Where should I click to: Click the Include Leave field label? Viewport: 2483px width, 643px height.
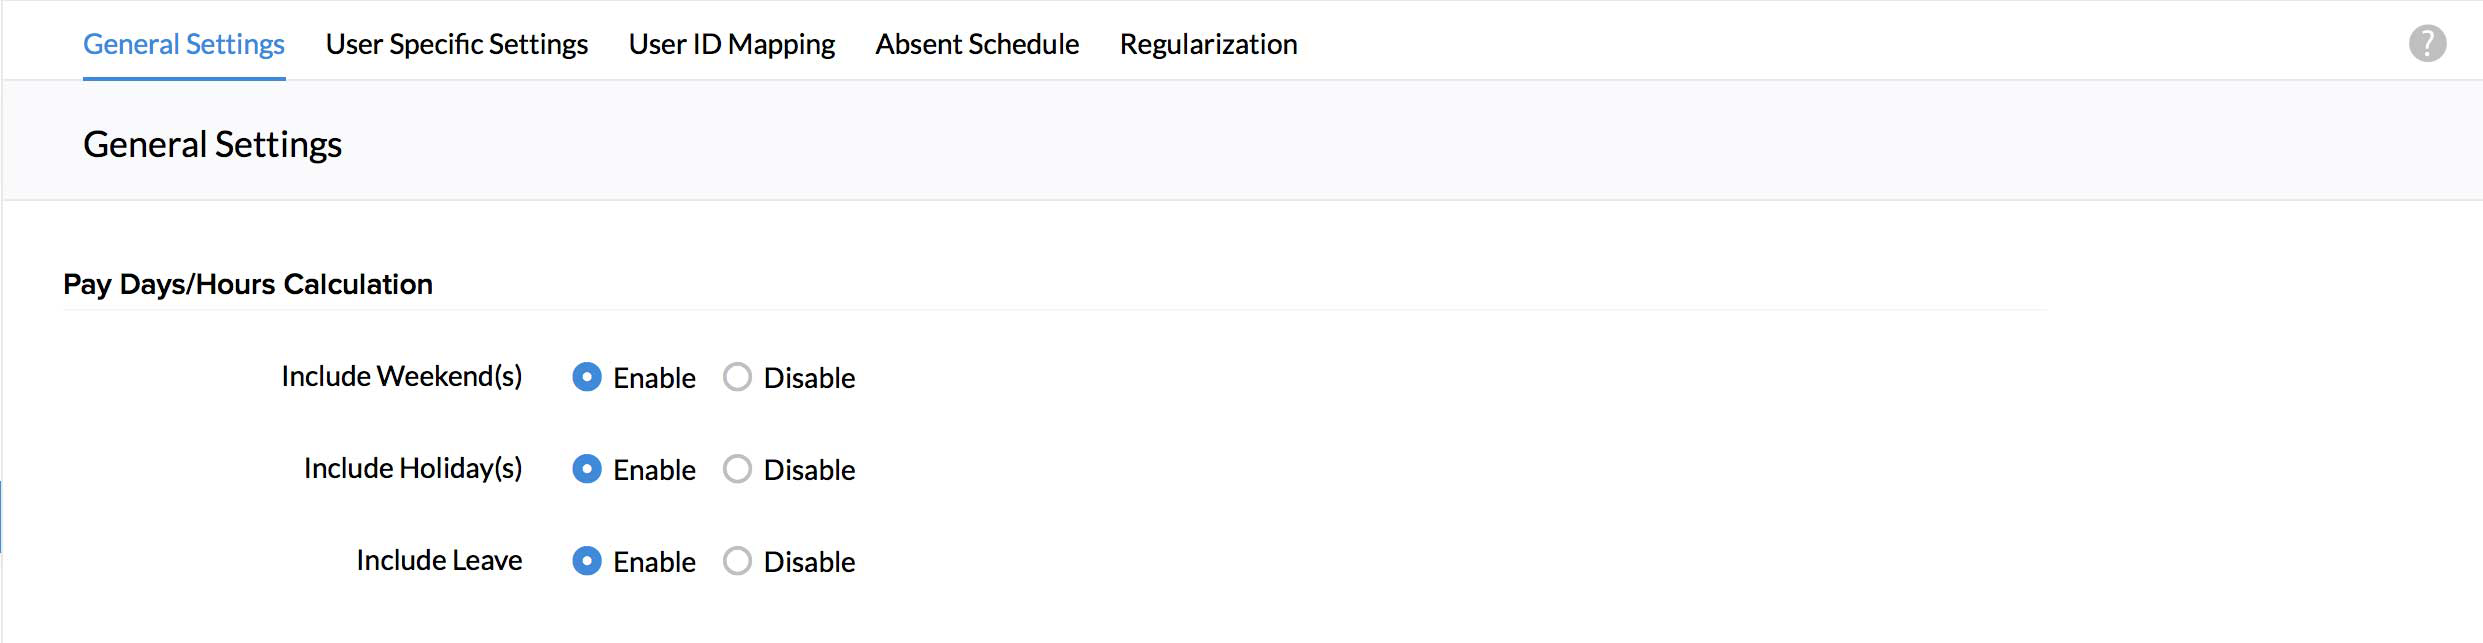point(439,560)
